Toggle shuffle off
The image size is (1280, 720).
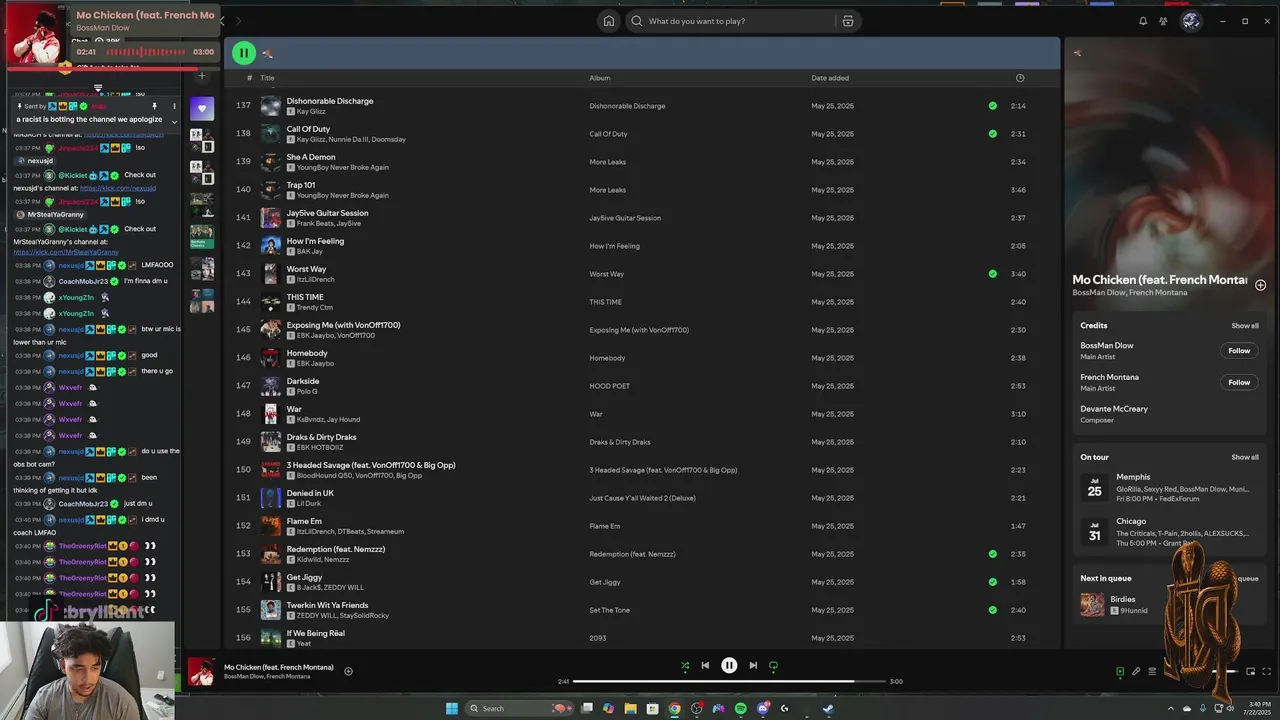(685, 665)
